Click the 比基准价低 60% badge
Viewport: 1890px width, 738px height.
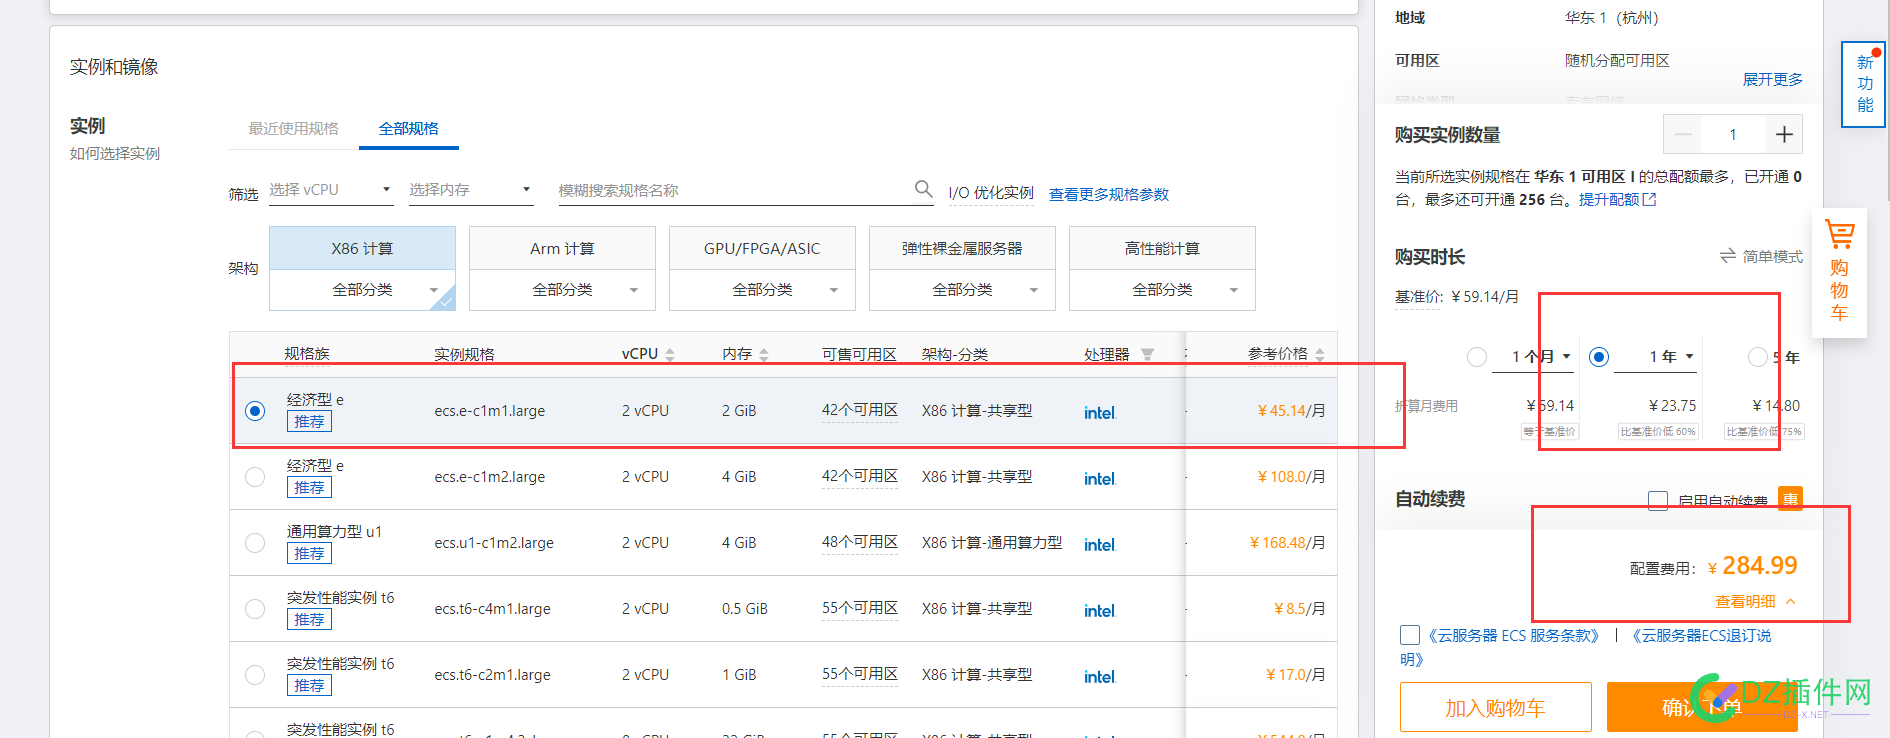pos(1657,431)
